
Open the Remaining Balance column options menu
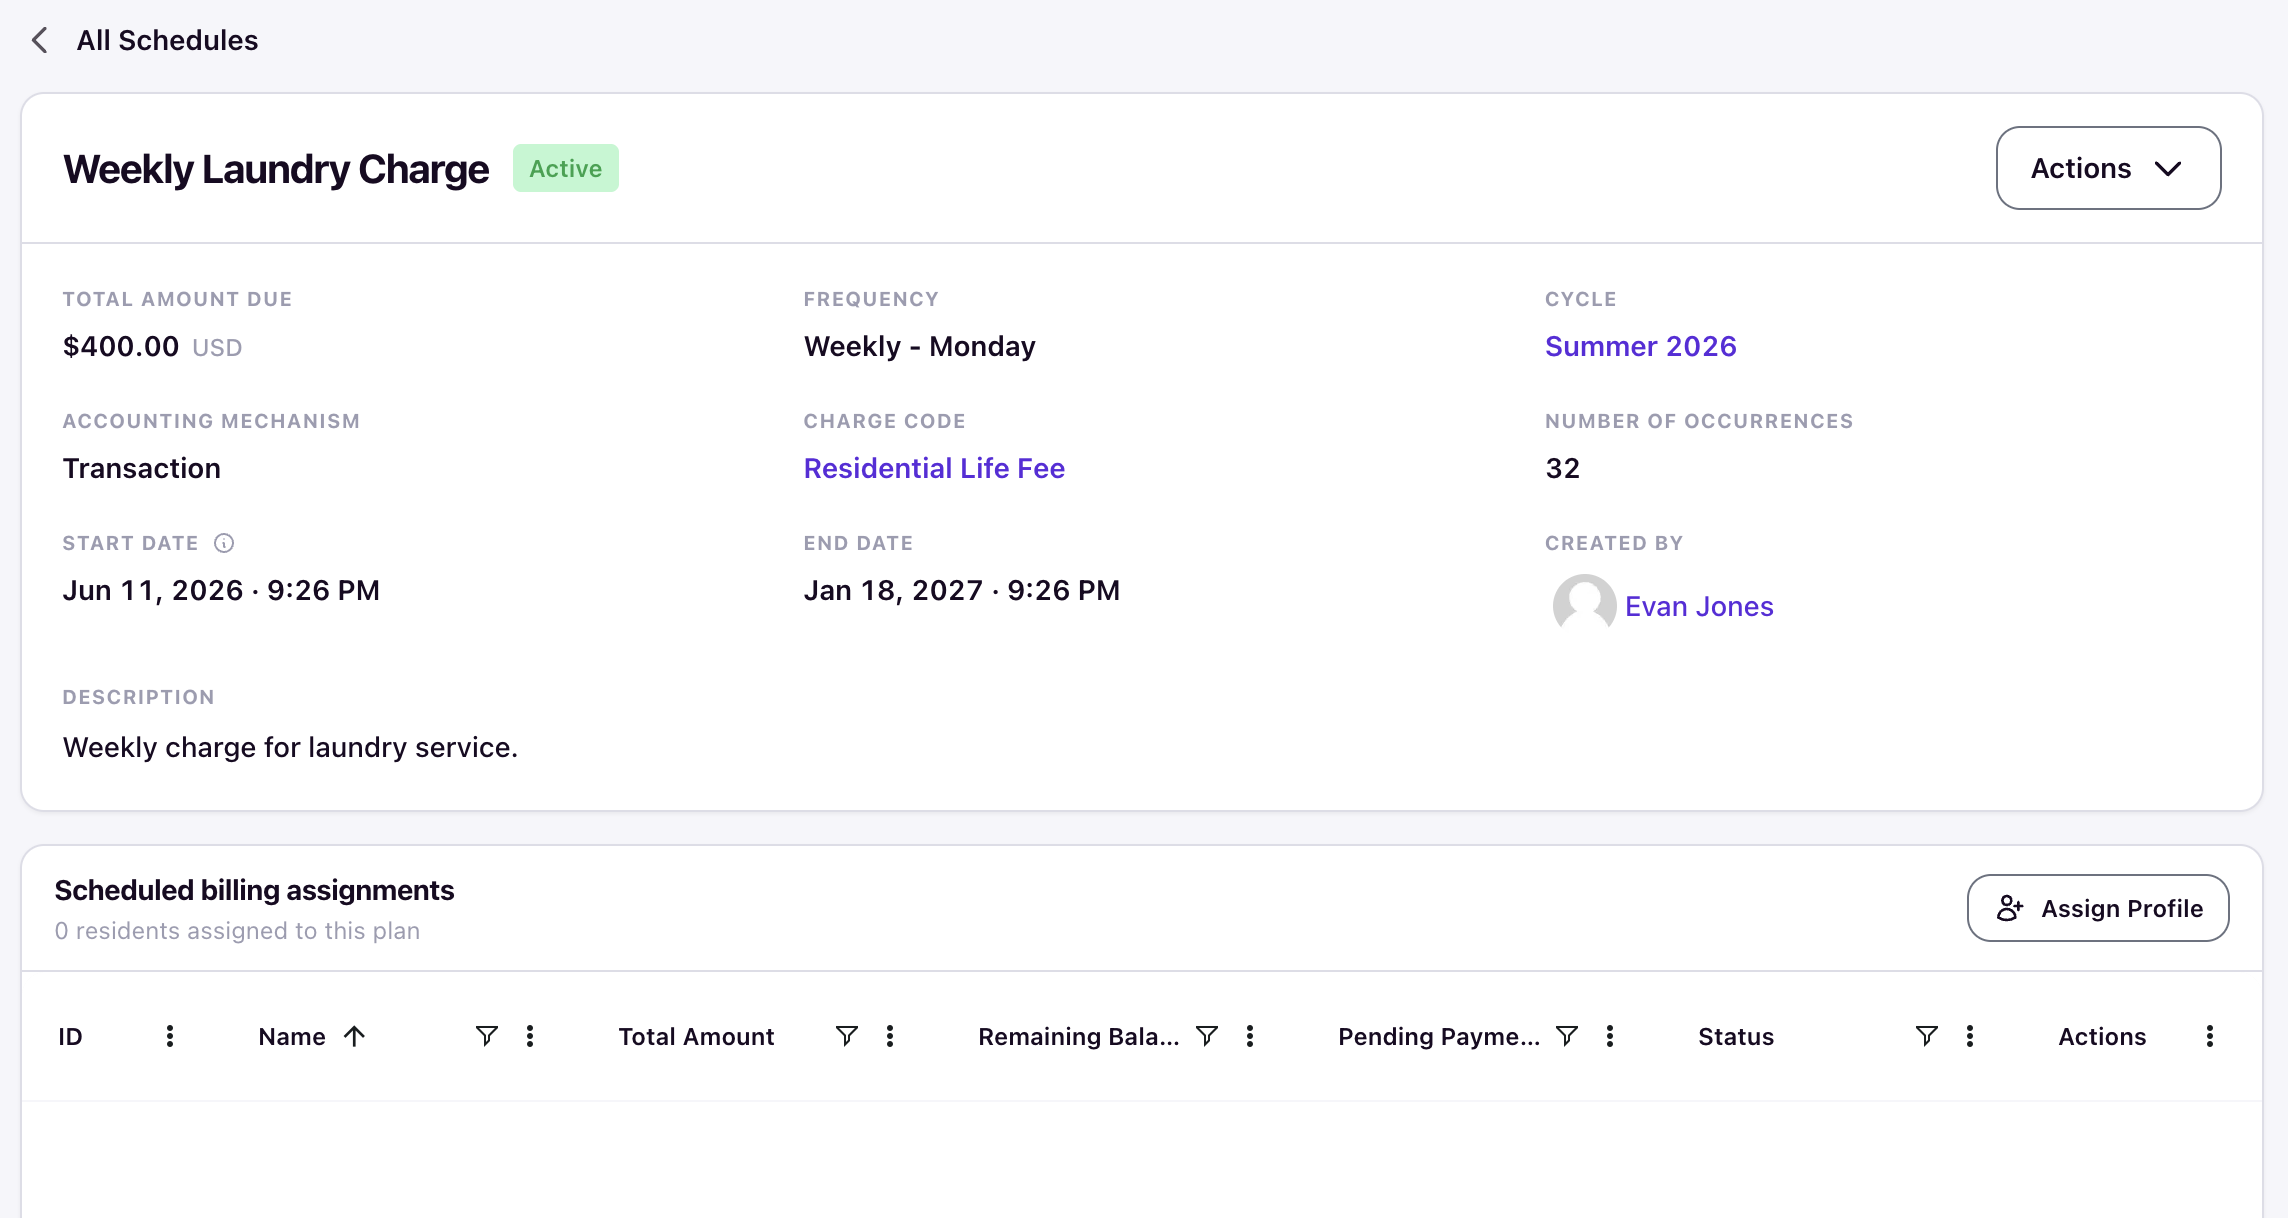1250,1036
